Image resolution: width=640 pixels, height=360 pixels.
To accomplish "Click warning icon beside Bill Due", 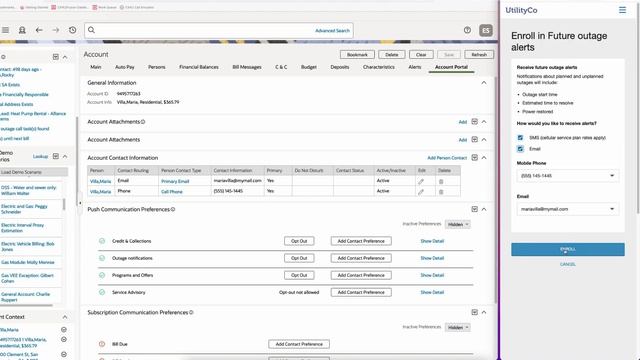I will coord(102,344).
